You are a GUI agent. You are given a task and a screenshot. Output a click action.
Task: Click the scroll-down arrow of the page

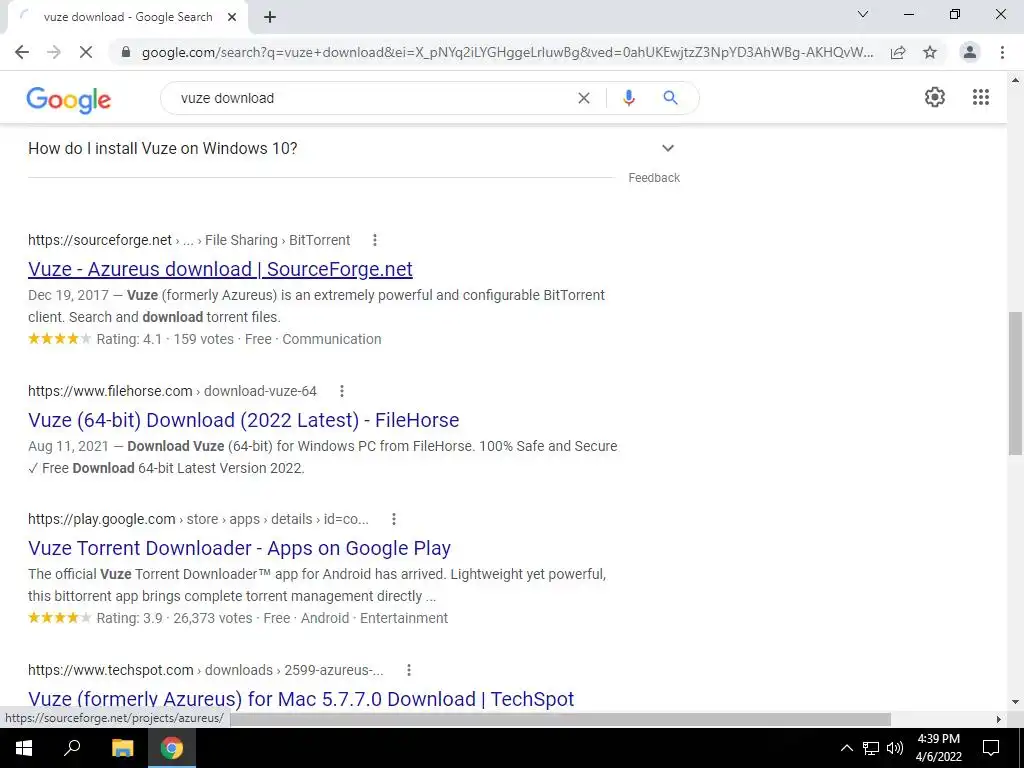coord(1015,702)
